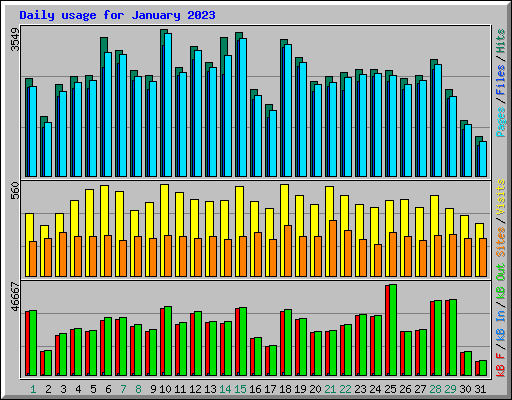Select green day label 8
512x400 pixels.
point(138,389)
